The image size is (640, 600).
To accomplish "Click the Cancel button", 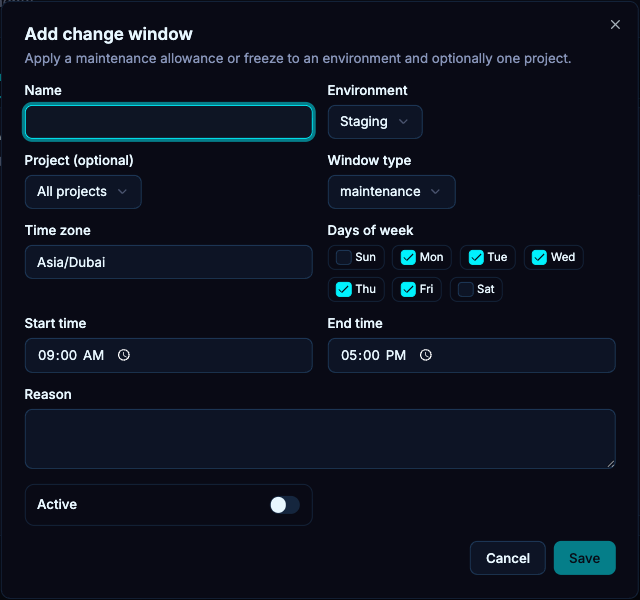I will [508, 558].
